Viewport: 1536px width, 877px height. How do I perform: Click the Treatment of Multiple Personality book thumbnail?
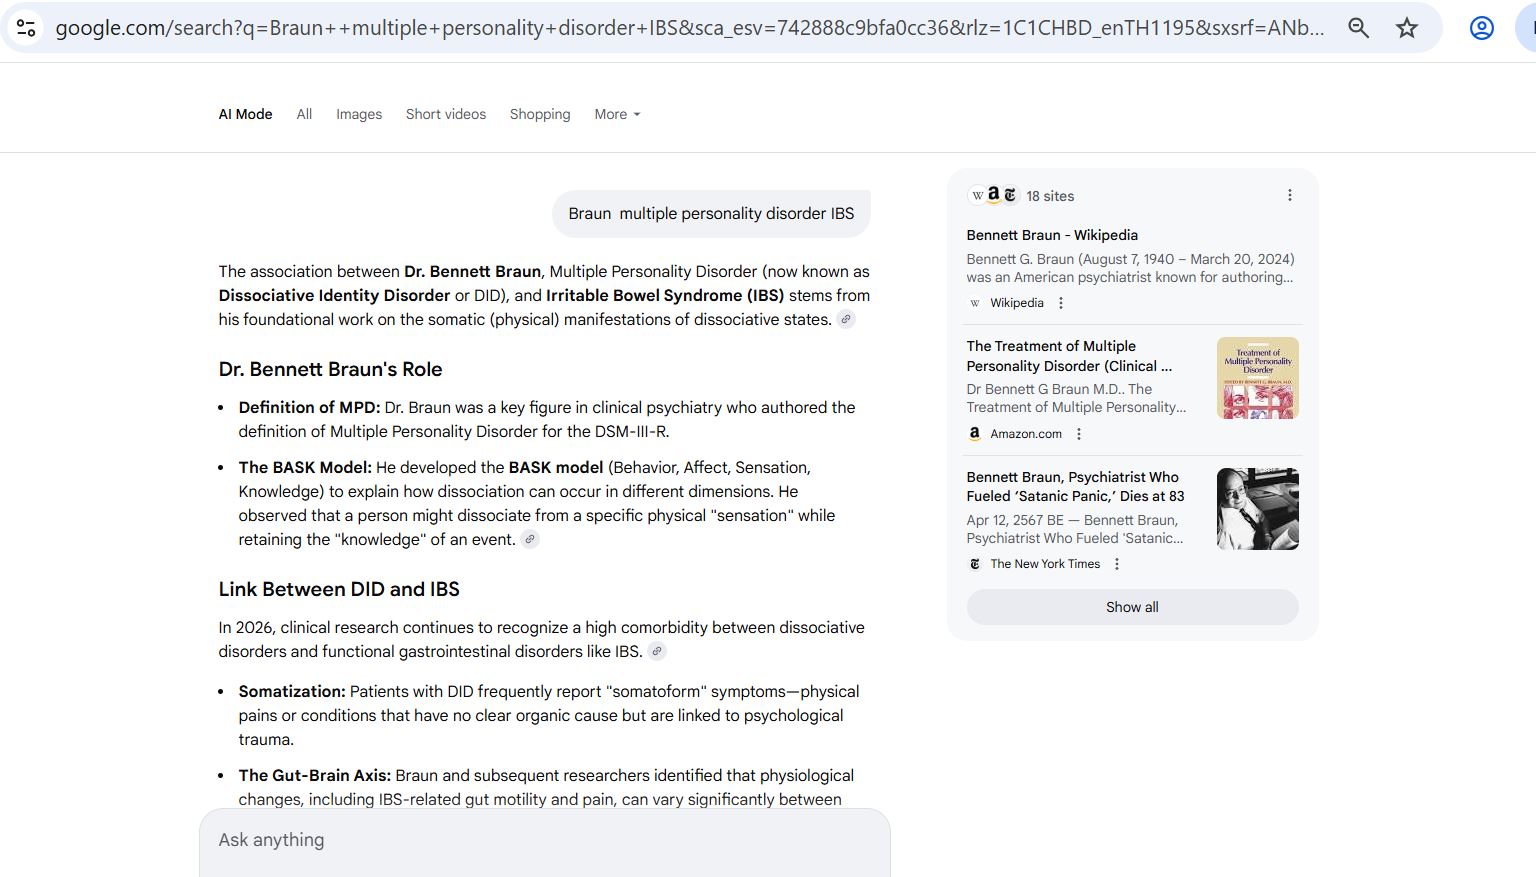click(x=1257, y=378)
